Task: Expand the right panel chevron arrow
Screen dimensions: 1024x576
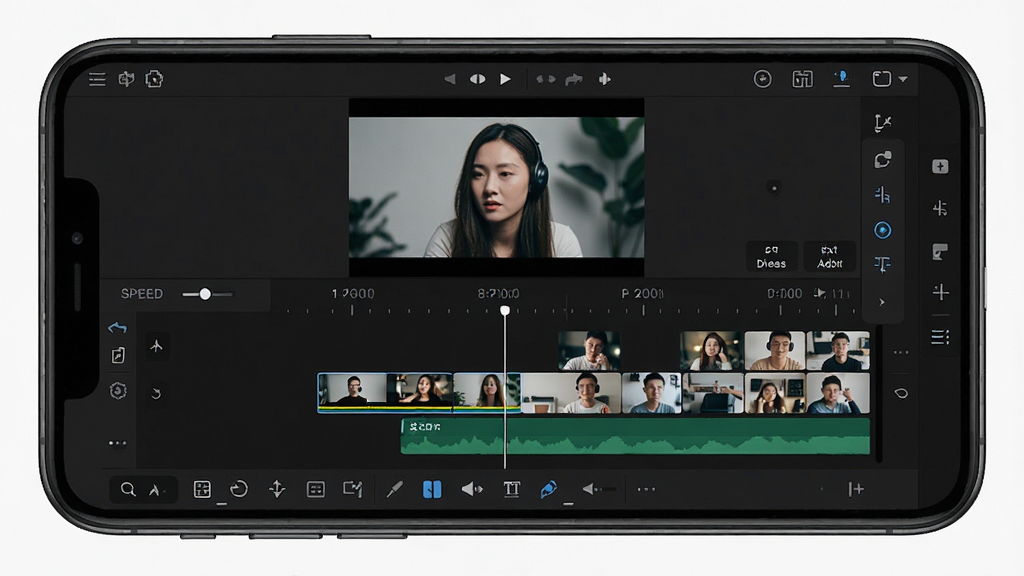Action: 882,302
